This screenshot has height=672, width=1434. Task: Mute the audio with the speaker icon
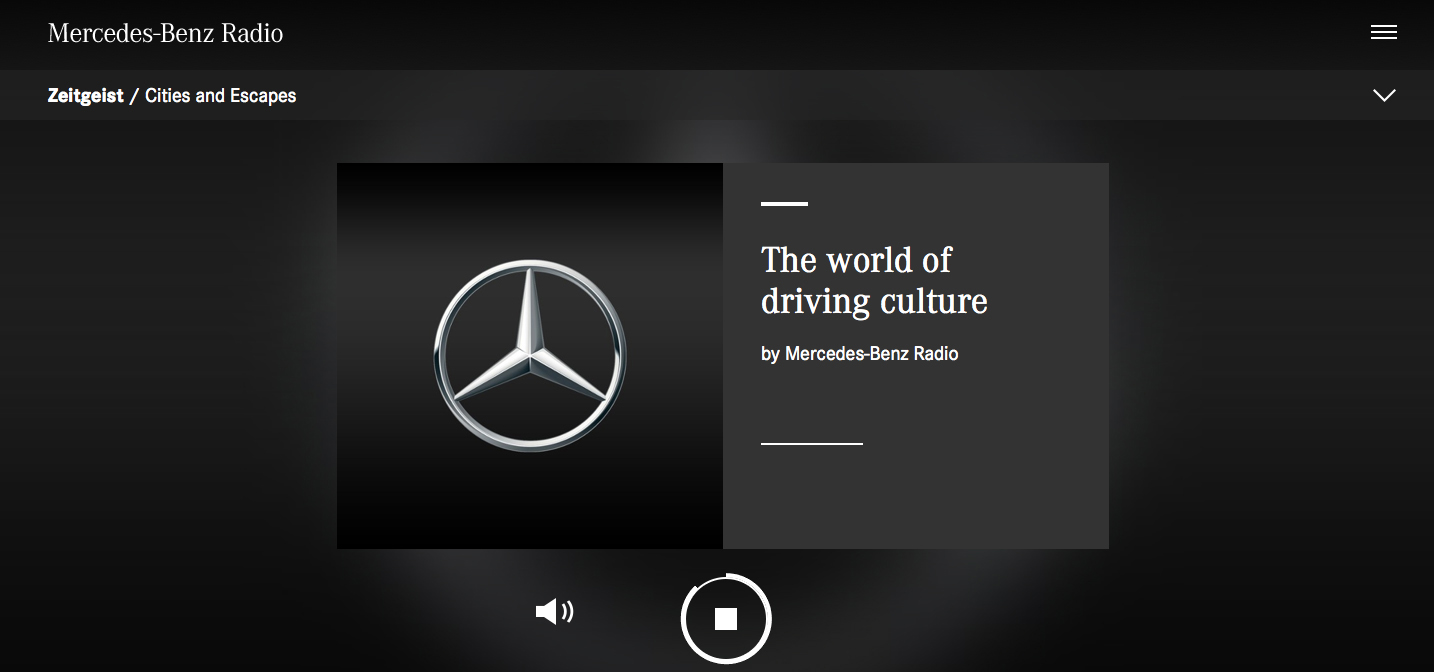point(553,611)
